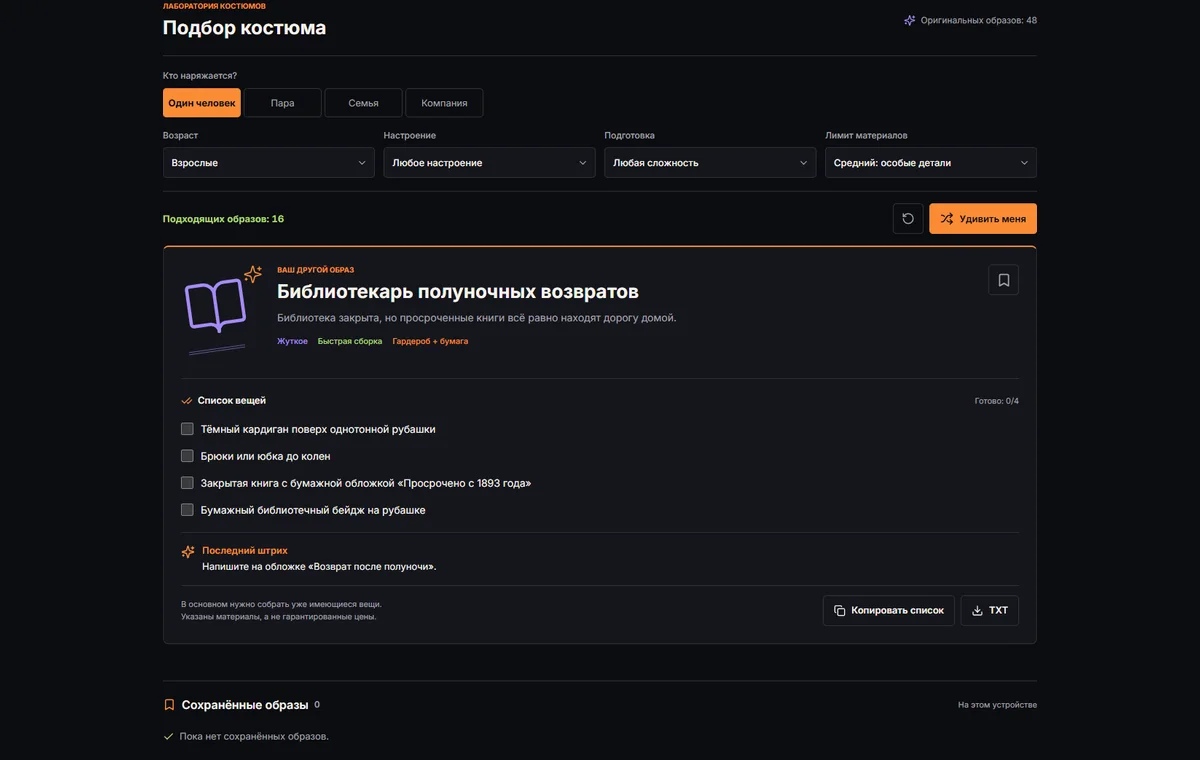Click the Гардероб + бумага tag
The width and height of the screenshot is (1200, 760).
(430, 341)
